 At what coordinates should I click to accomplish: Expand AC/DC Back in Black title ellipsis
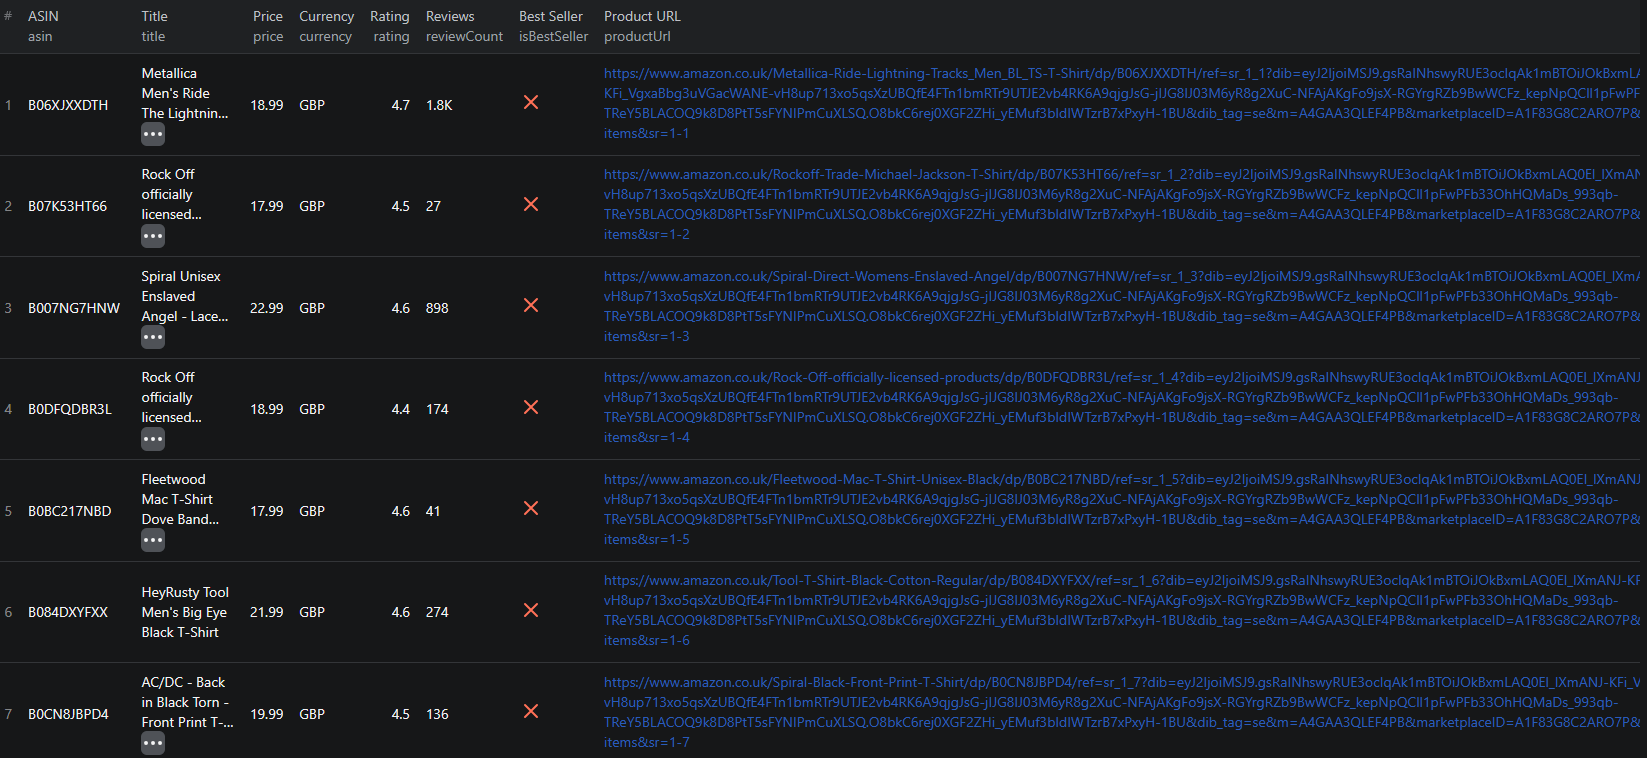tap(152, 743)
